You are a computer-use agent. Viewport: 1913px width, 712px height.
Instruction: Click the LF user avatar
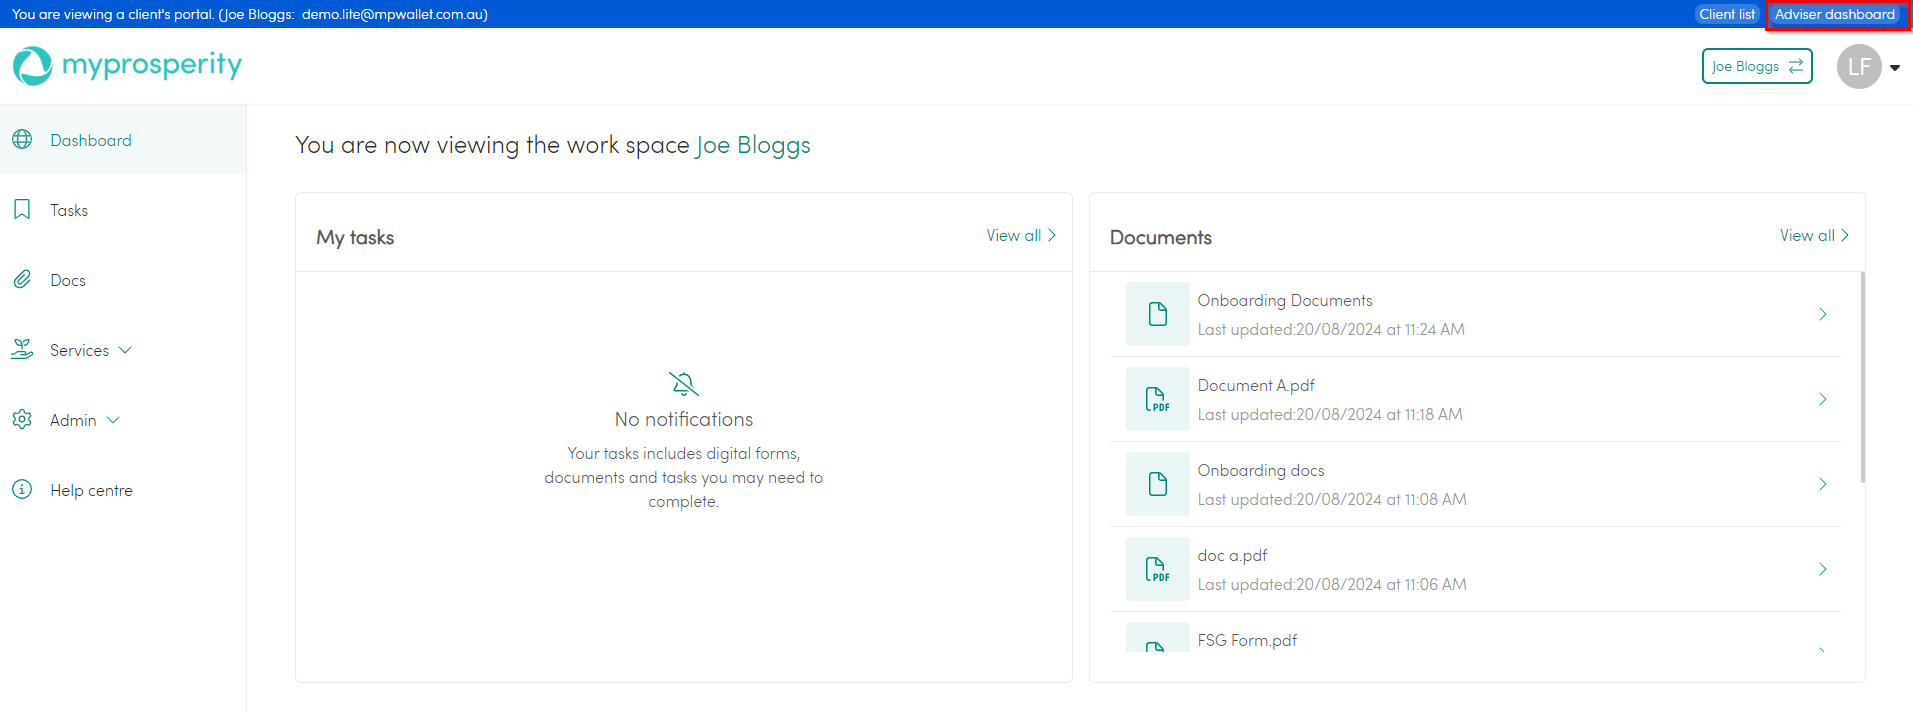pyautogui.click(x=1858, y=67)
